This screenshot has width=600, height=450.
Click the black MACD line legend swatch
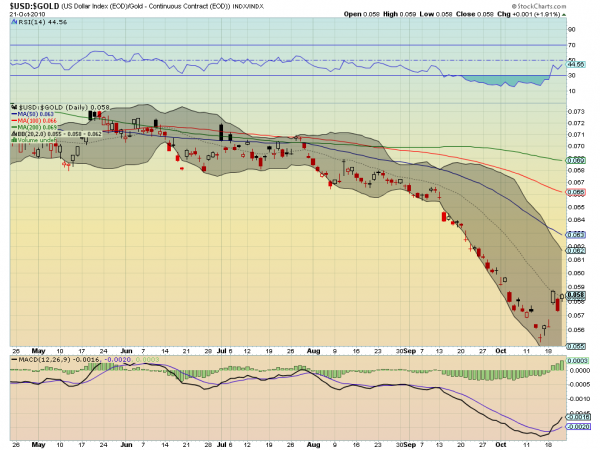pyautogui.click(x=14, y=360)
